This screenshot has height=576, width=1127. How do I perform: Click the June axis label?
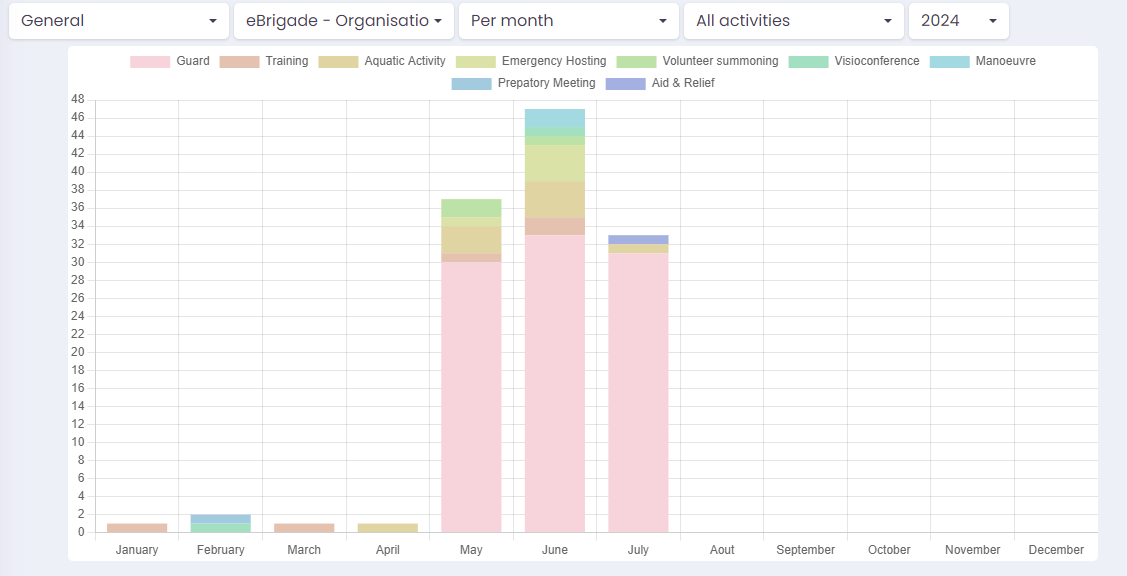[x=555, y=549]
